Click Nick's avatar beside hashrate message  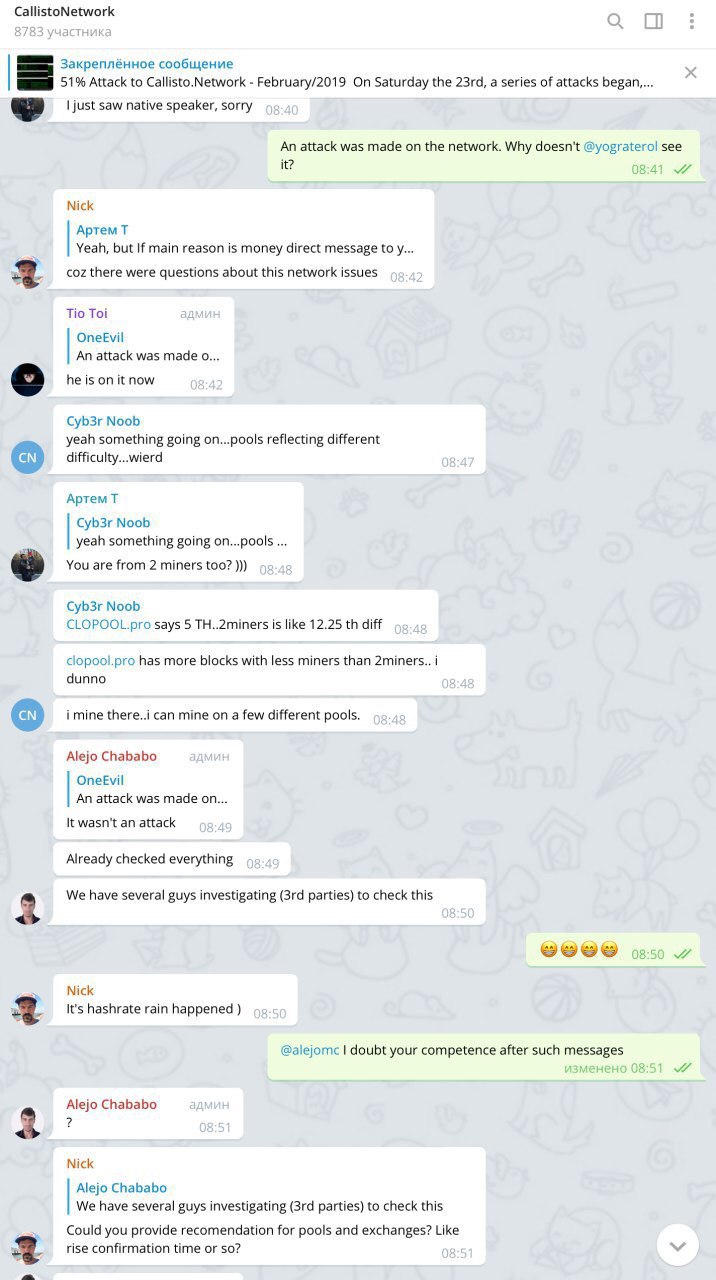(27, 1009)
